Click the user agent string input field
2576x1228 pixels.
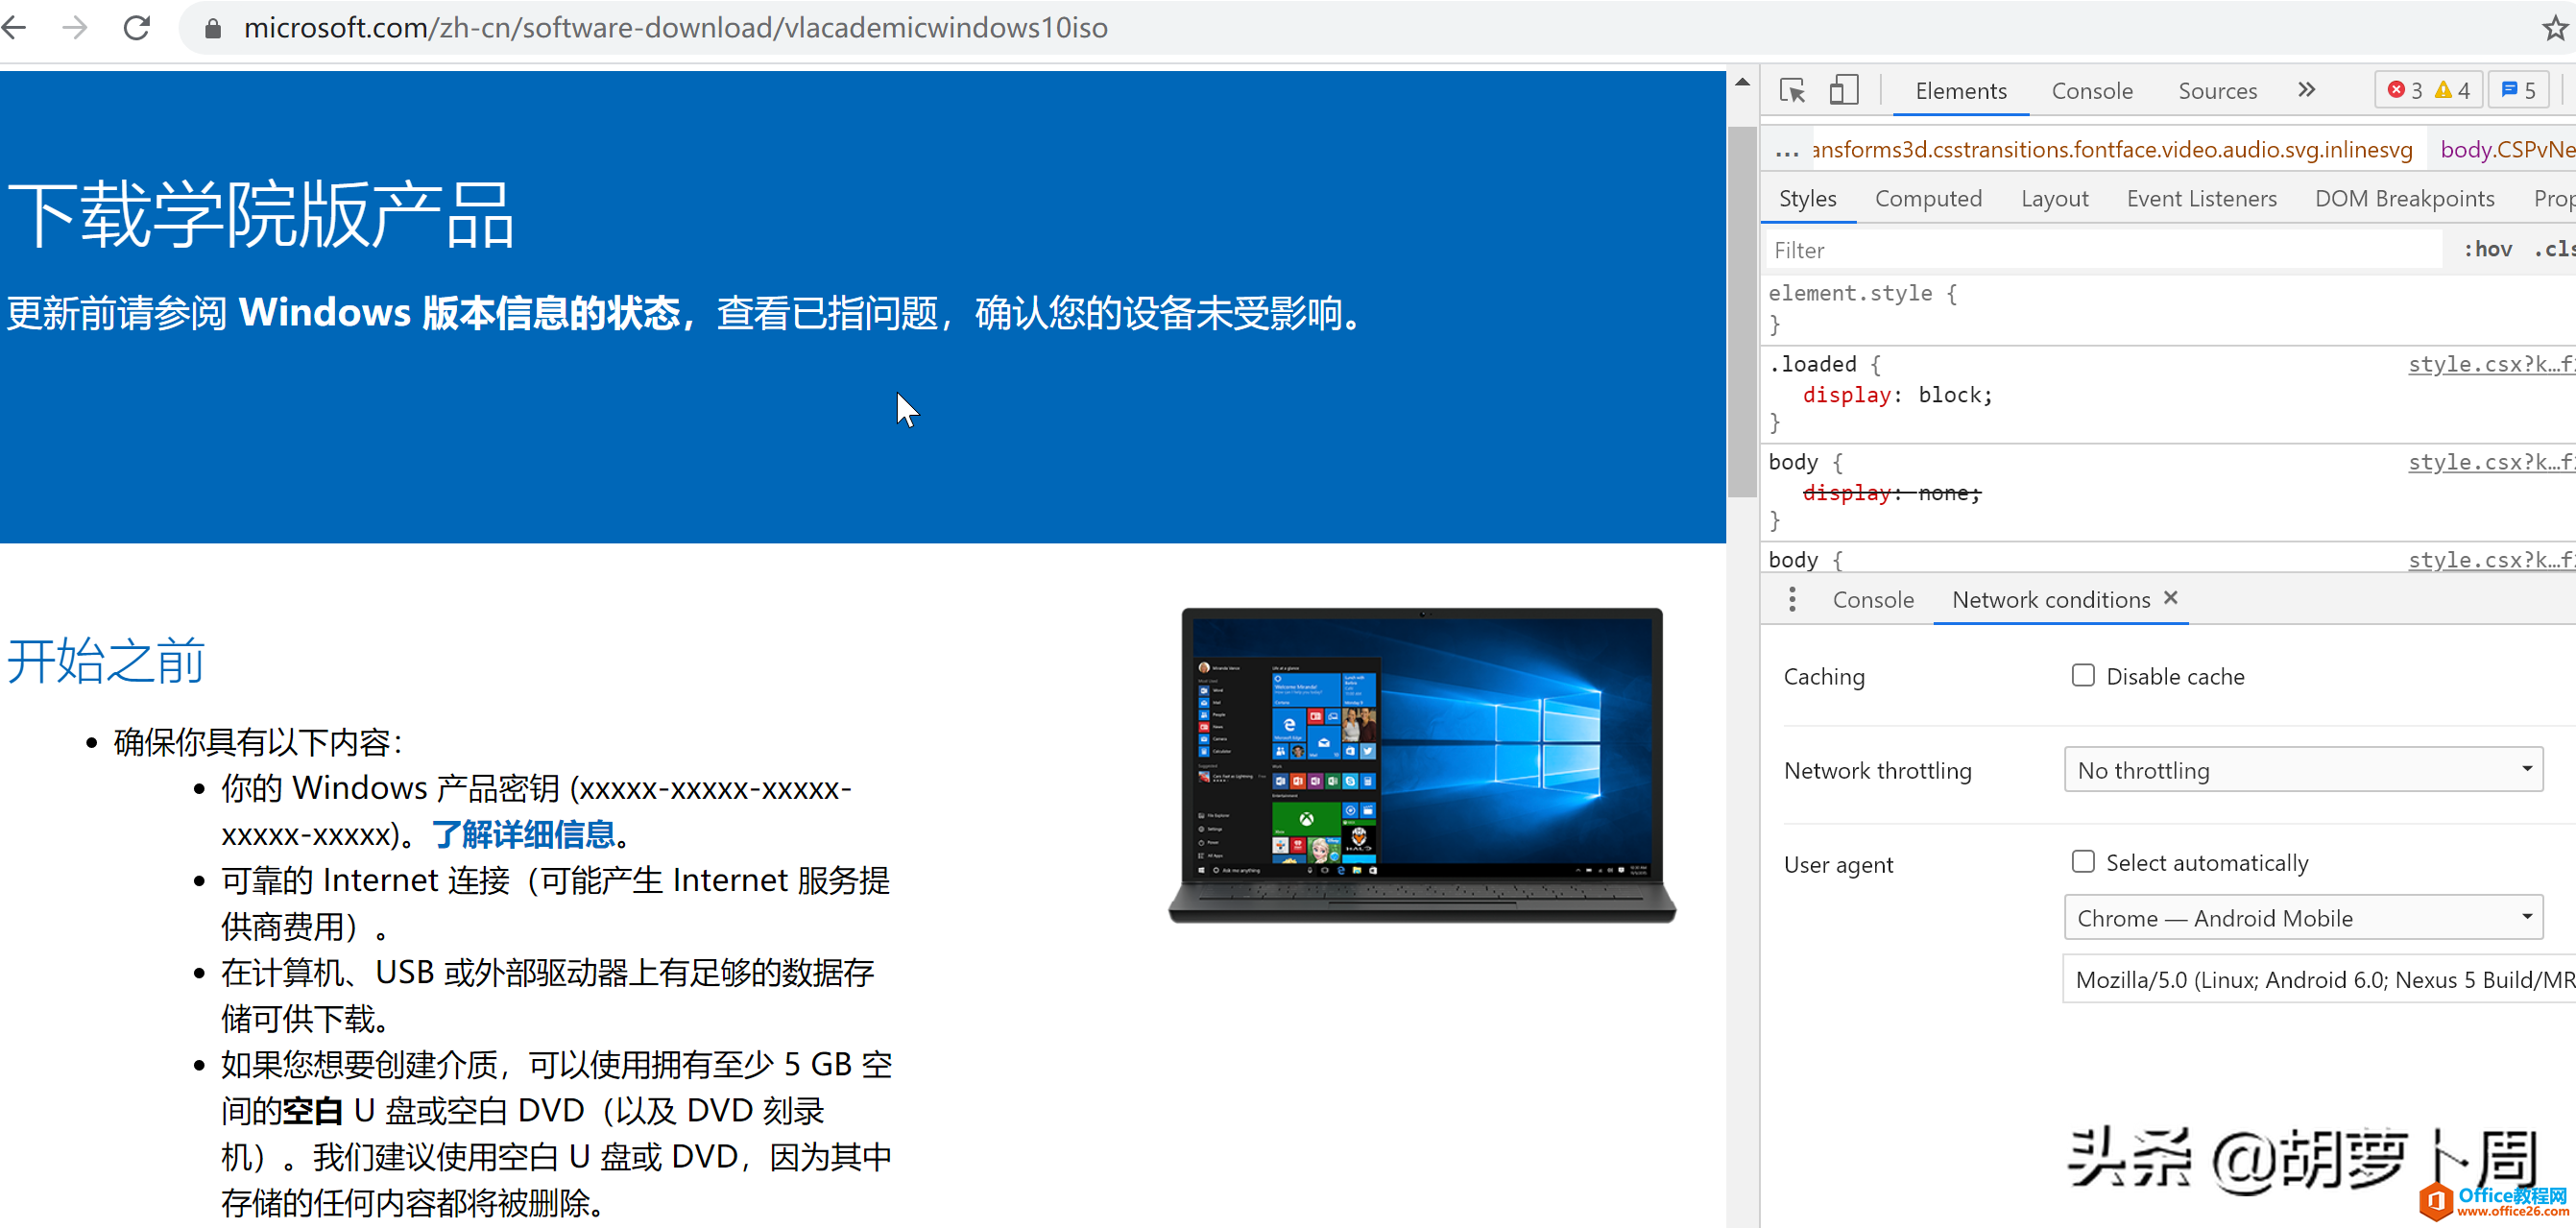(x=2319, y=979)
